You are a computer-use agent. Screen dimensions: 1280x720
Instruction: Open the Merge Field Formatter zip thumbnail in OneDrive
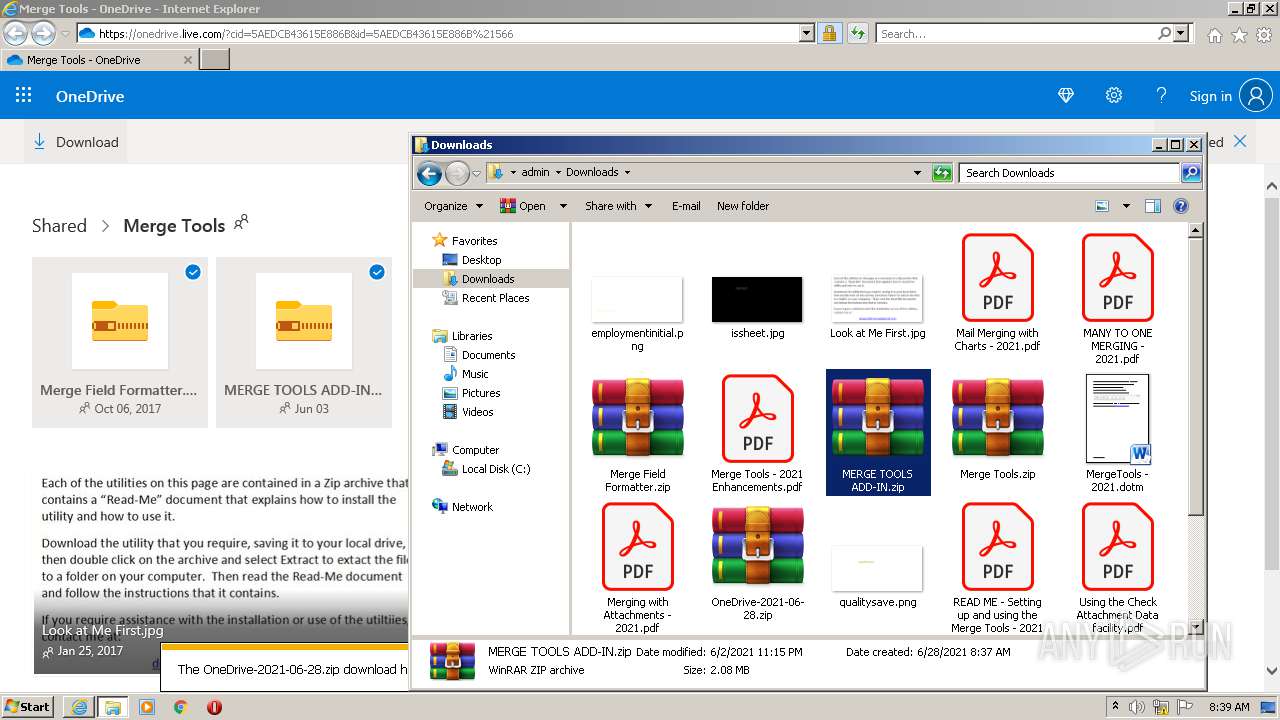pyautogui.click(x=120, y=322)
